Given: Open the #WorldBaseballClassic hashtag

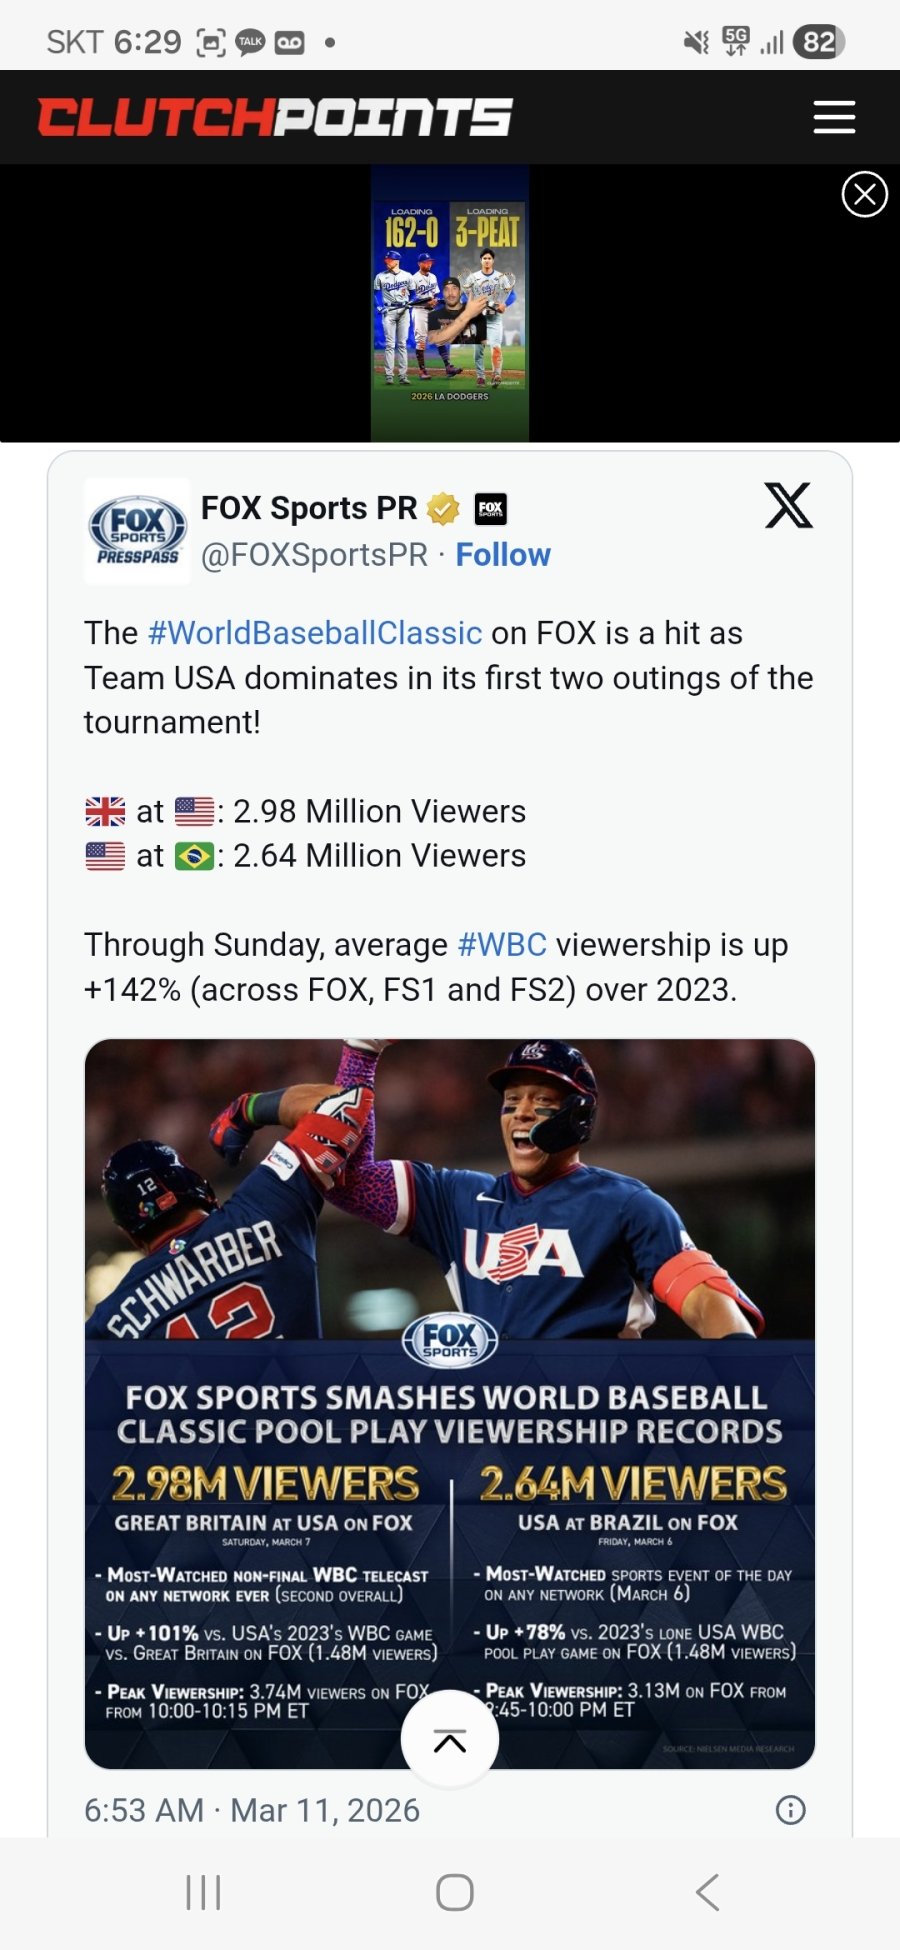Looking at the screenshot, I should coord(315,633).
